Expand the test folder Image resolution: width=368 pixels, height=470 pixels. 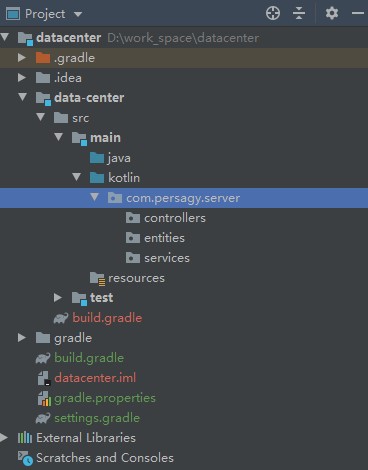[58, 297]
